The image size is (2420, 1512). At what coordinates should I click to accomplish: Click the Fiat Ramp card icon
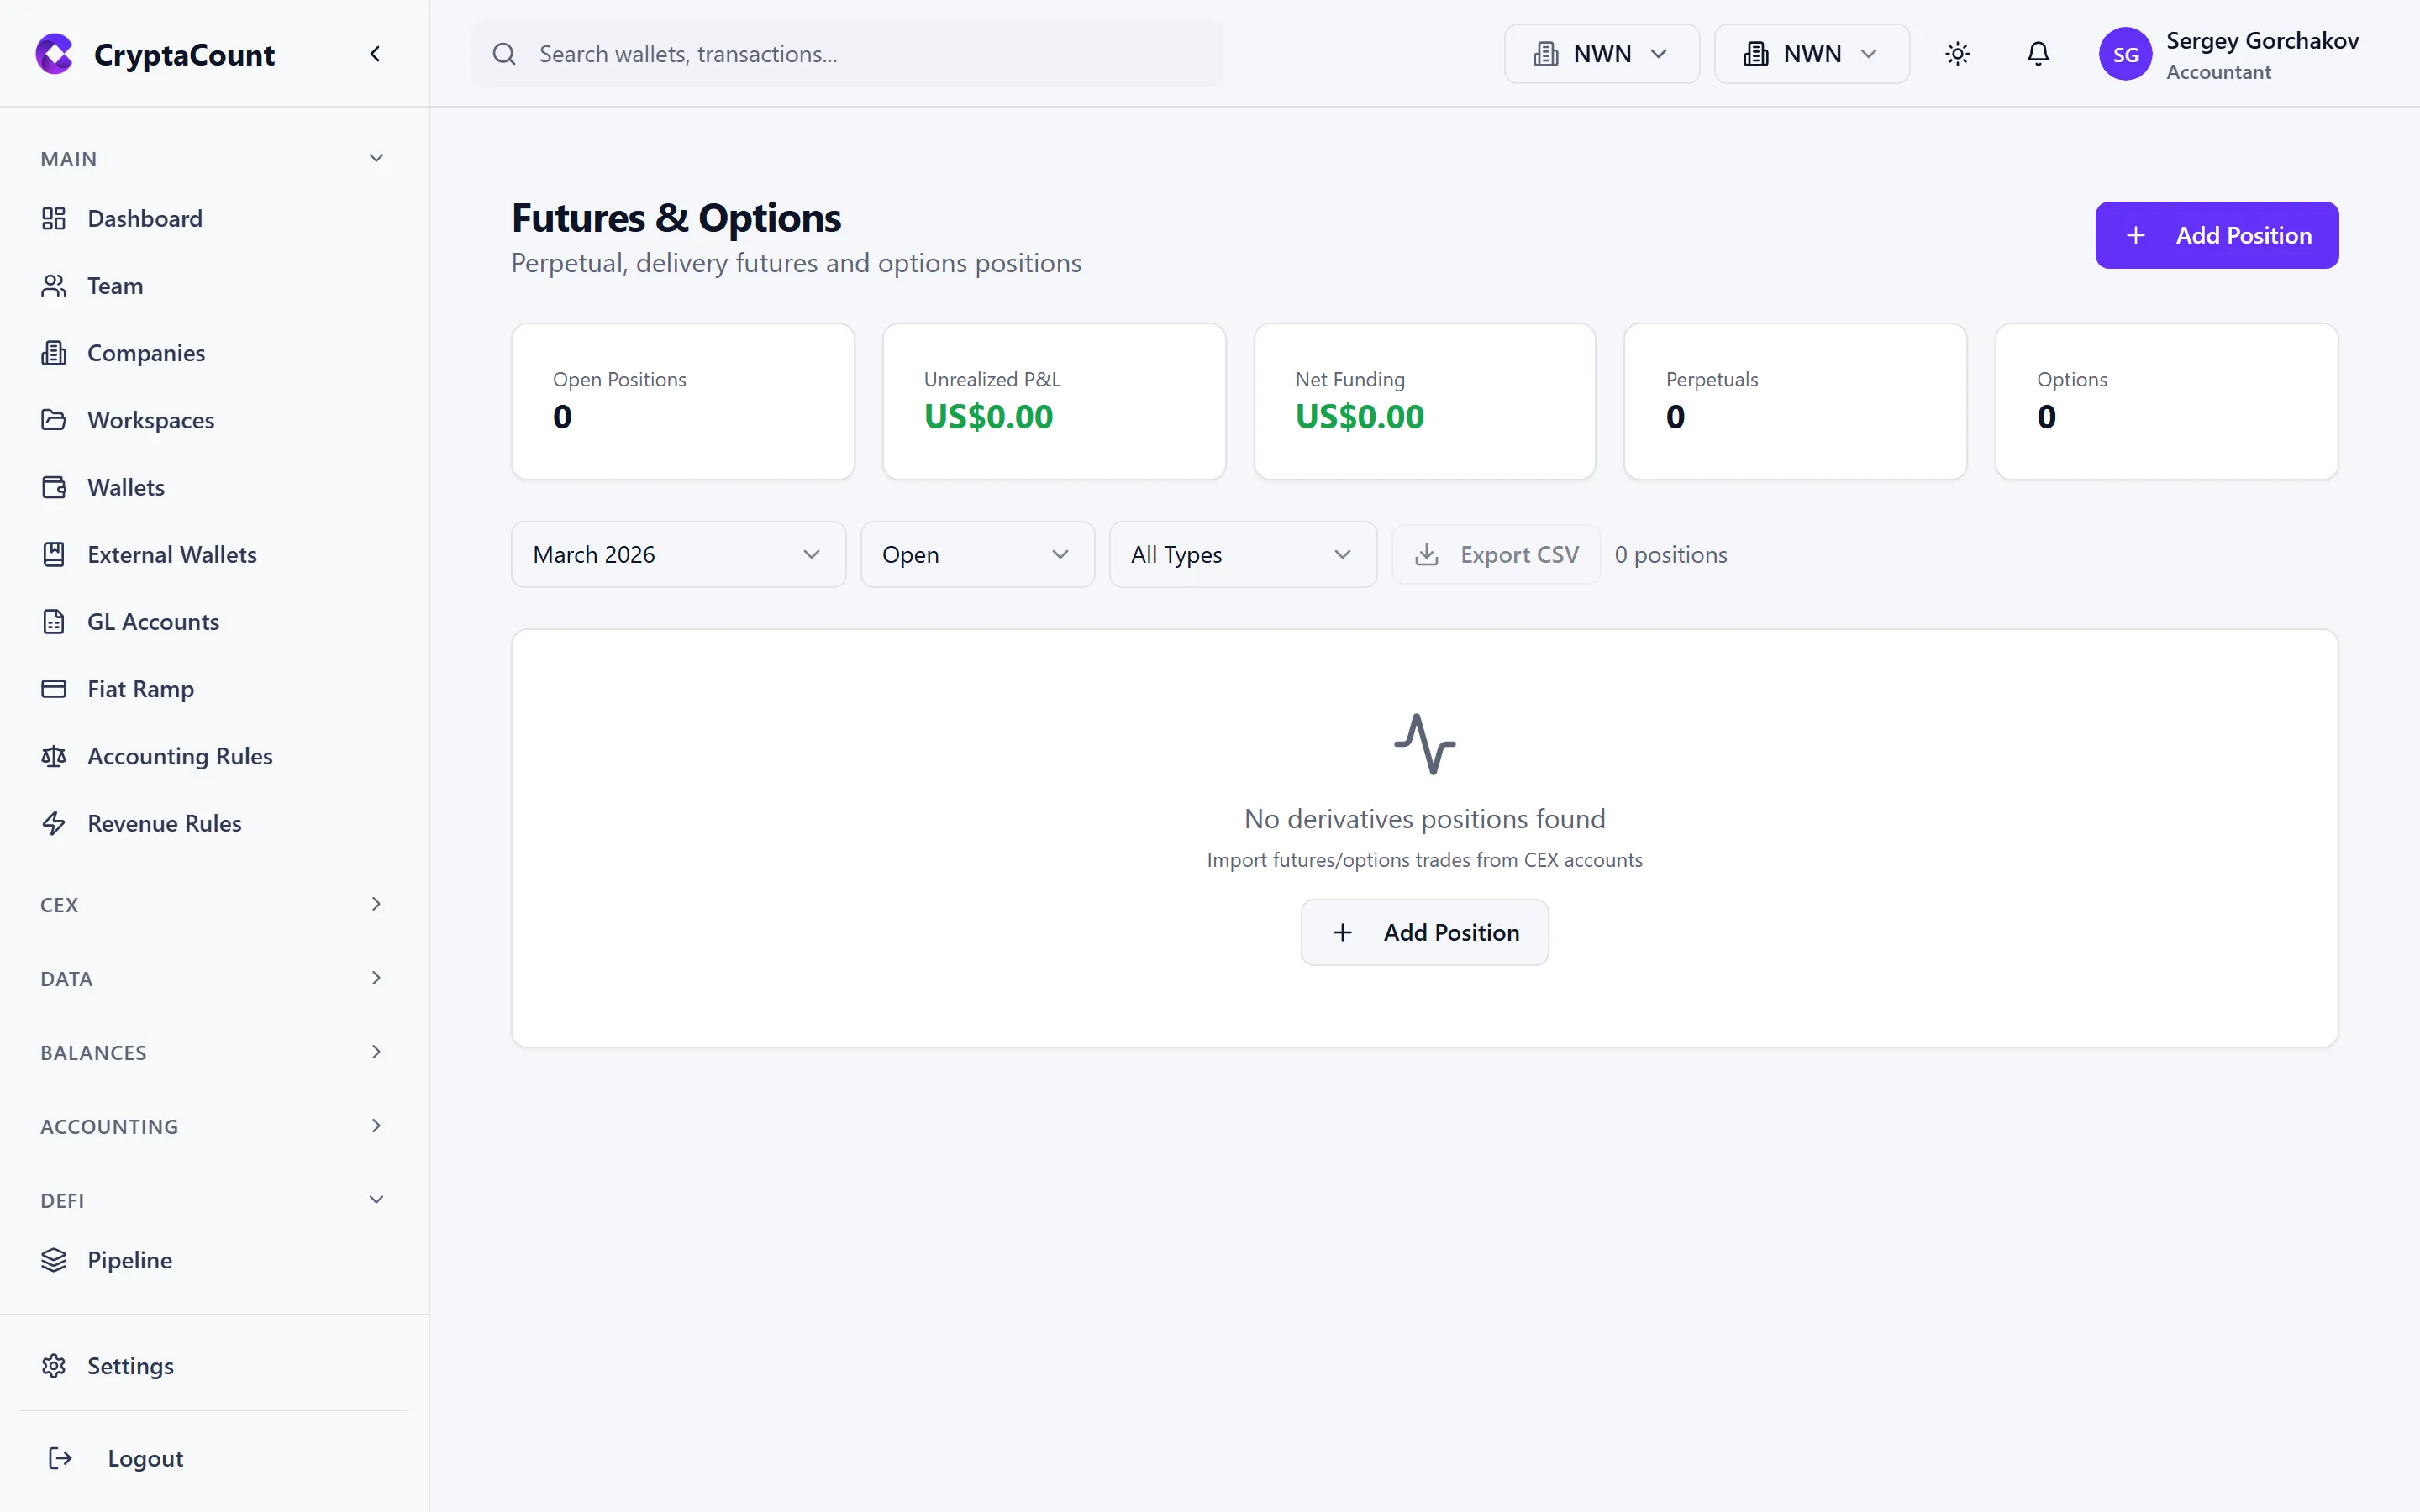pos(54,689)
